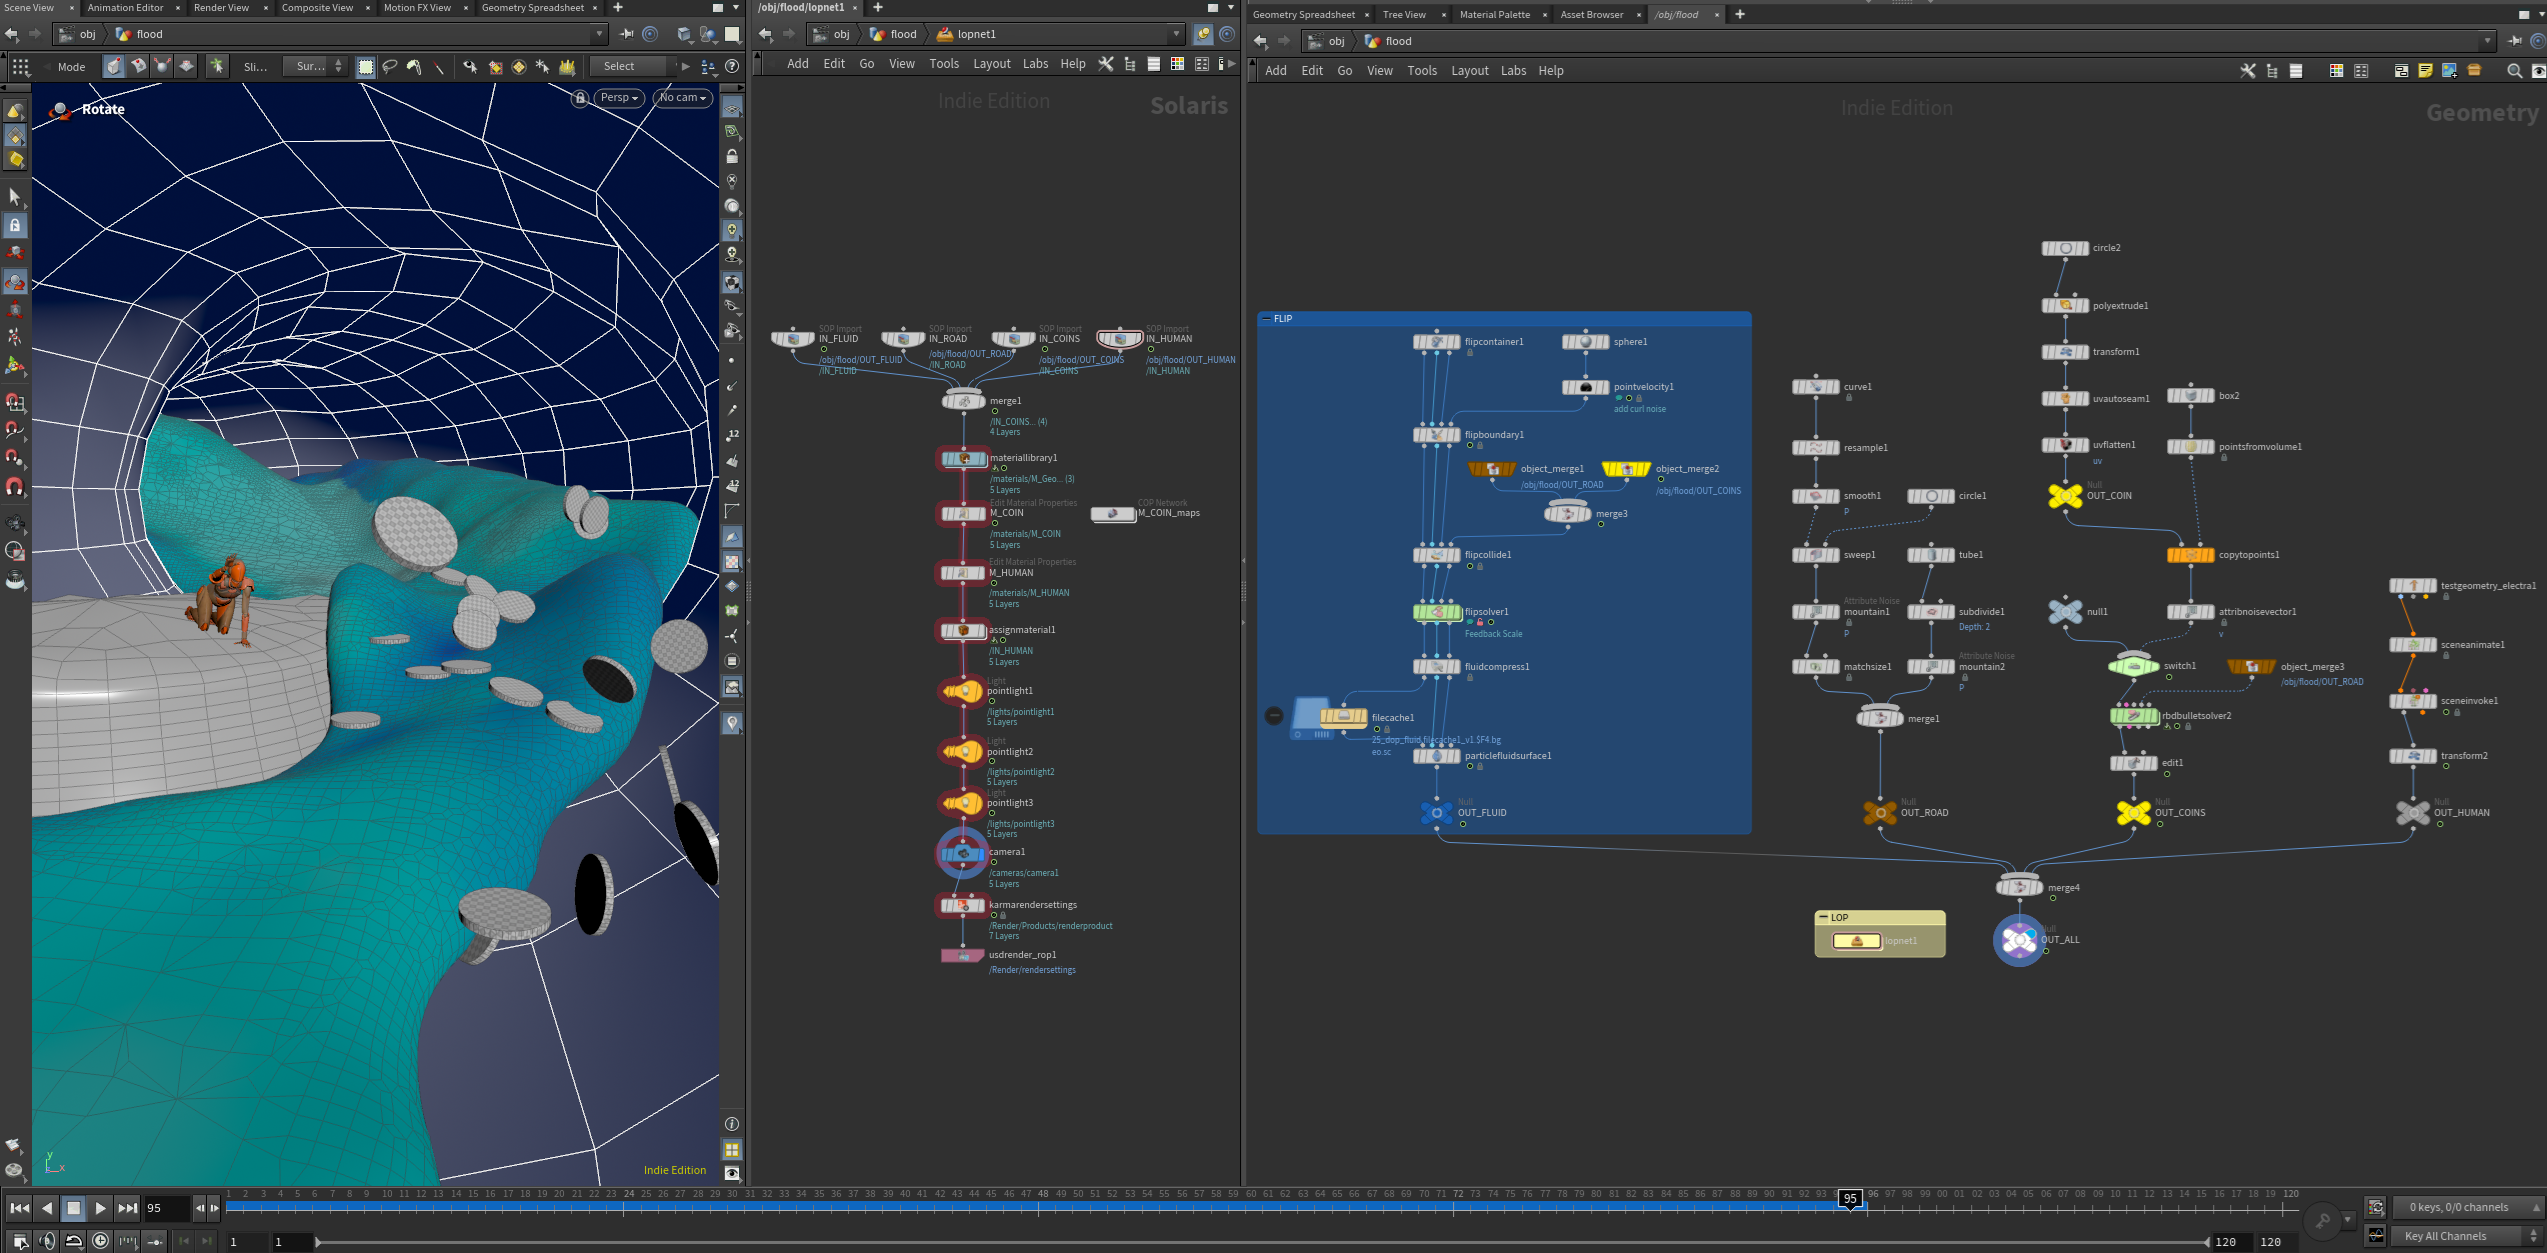Play the timeline forward

[x=100, y=1208]
